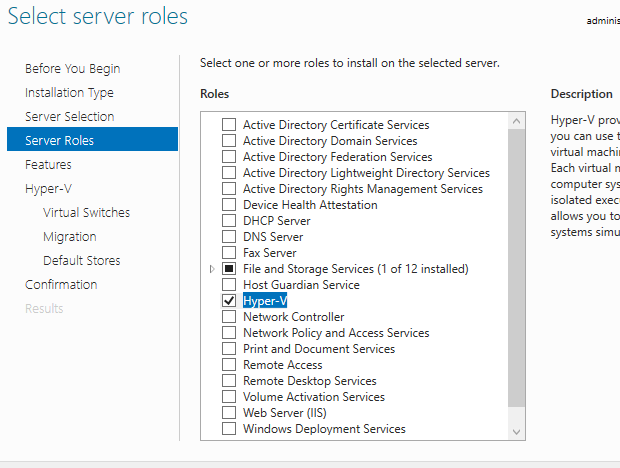Select the 'Active Directory Federation Services' role label
Image resolution: width=620 pixels, height=468 pixels.
click(x=338, y=157)
